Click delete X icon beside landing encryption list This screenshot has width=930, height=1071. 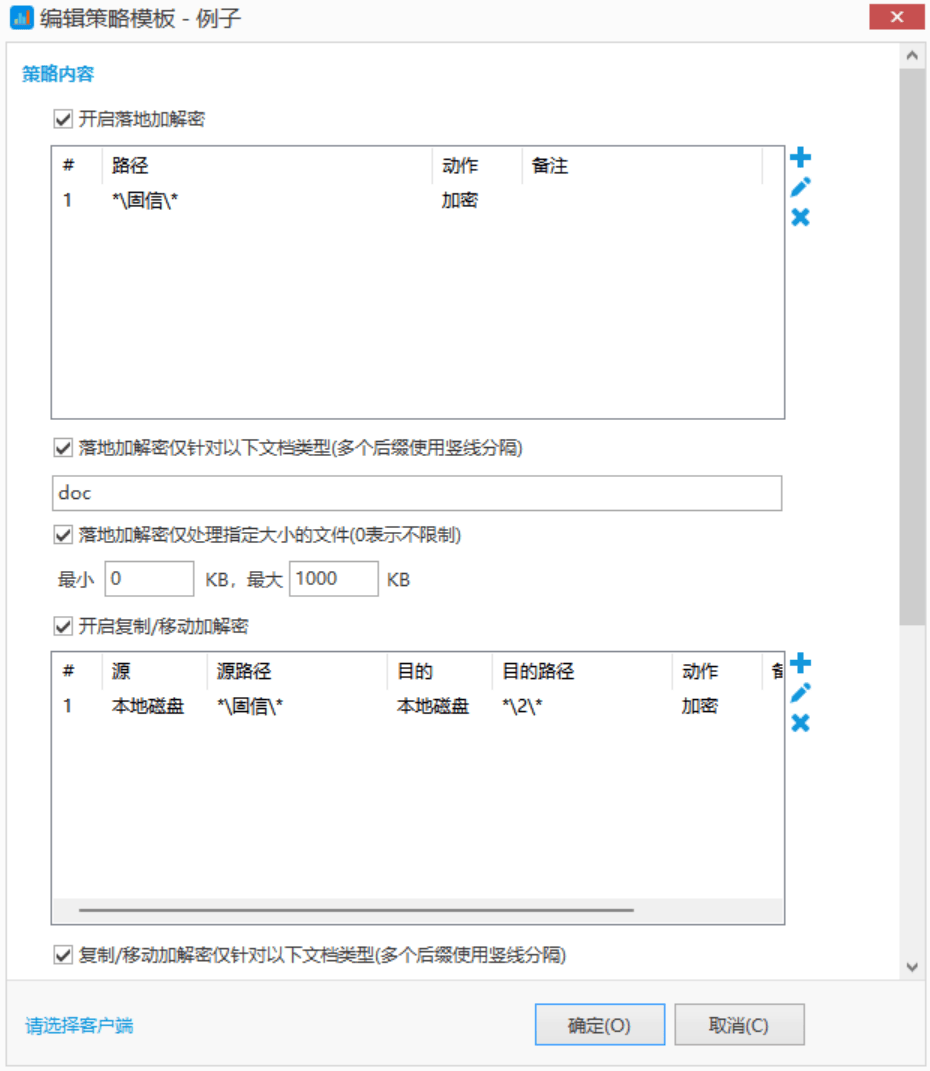pyautogui.click(x=800, y=217)
